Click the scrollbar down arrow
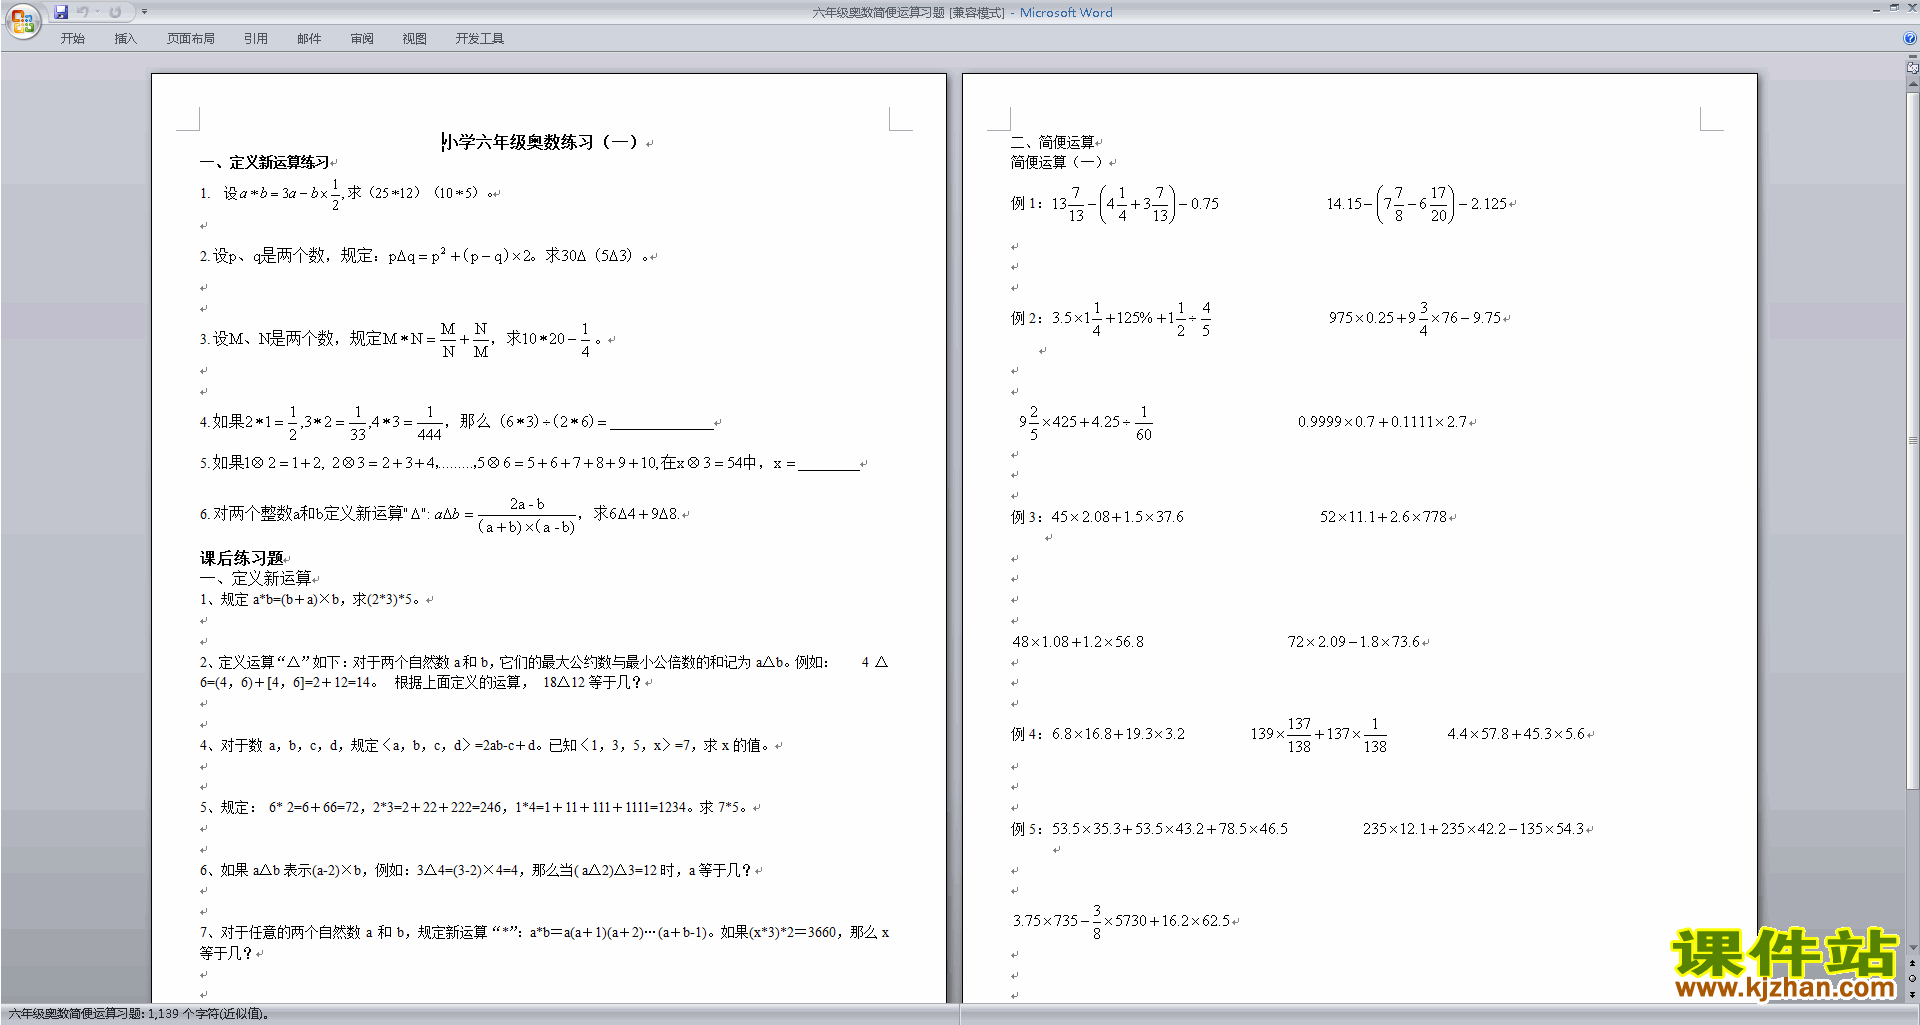The image size is (1920, 1025). point(1912,947)
